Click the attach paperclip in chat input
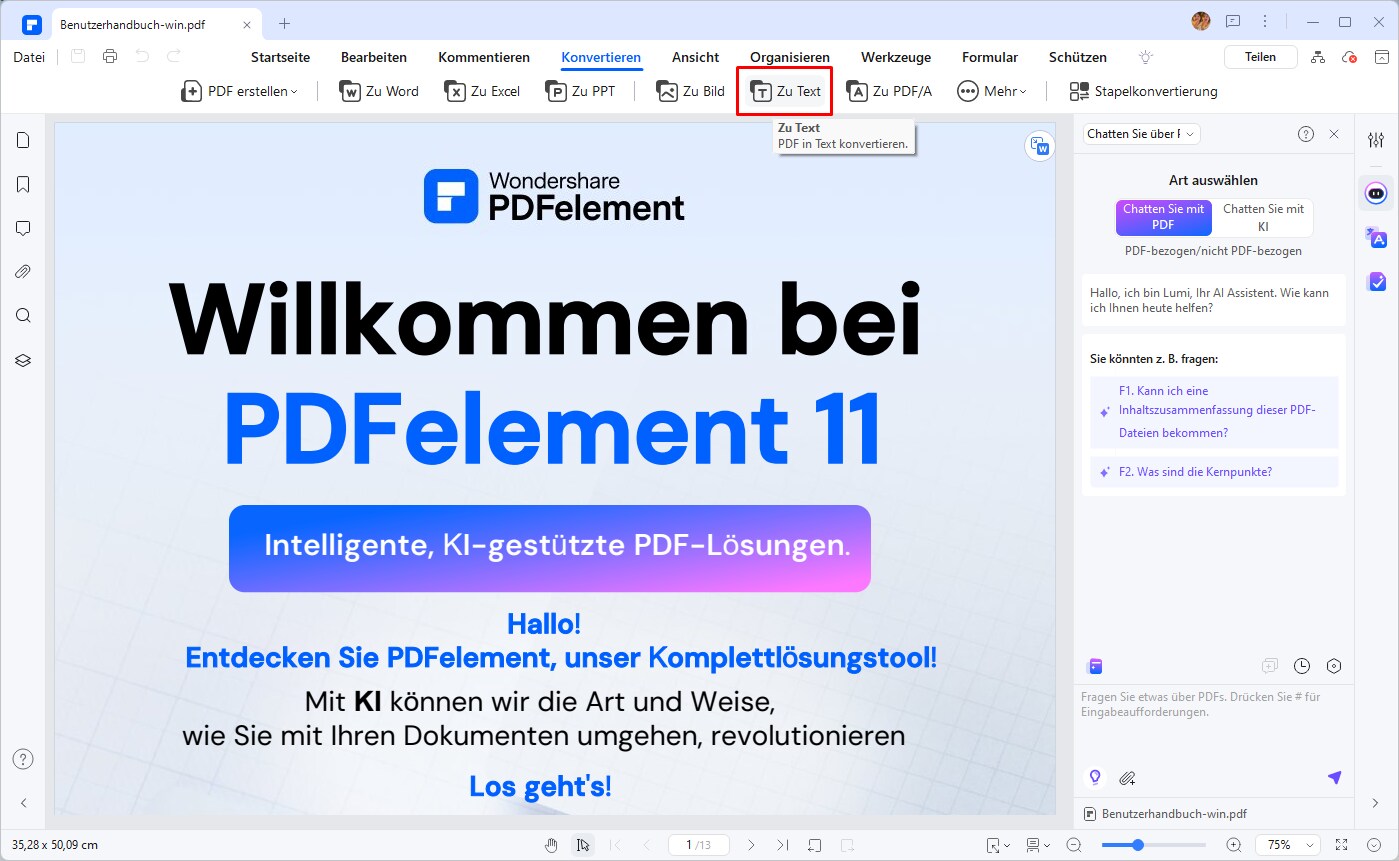The width and height of the screenshot is (1399, 861). 1127,777
